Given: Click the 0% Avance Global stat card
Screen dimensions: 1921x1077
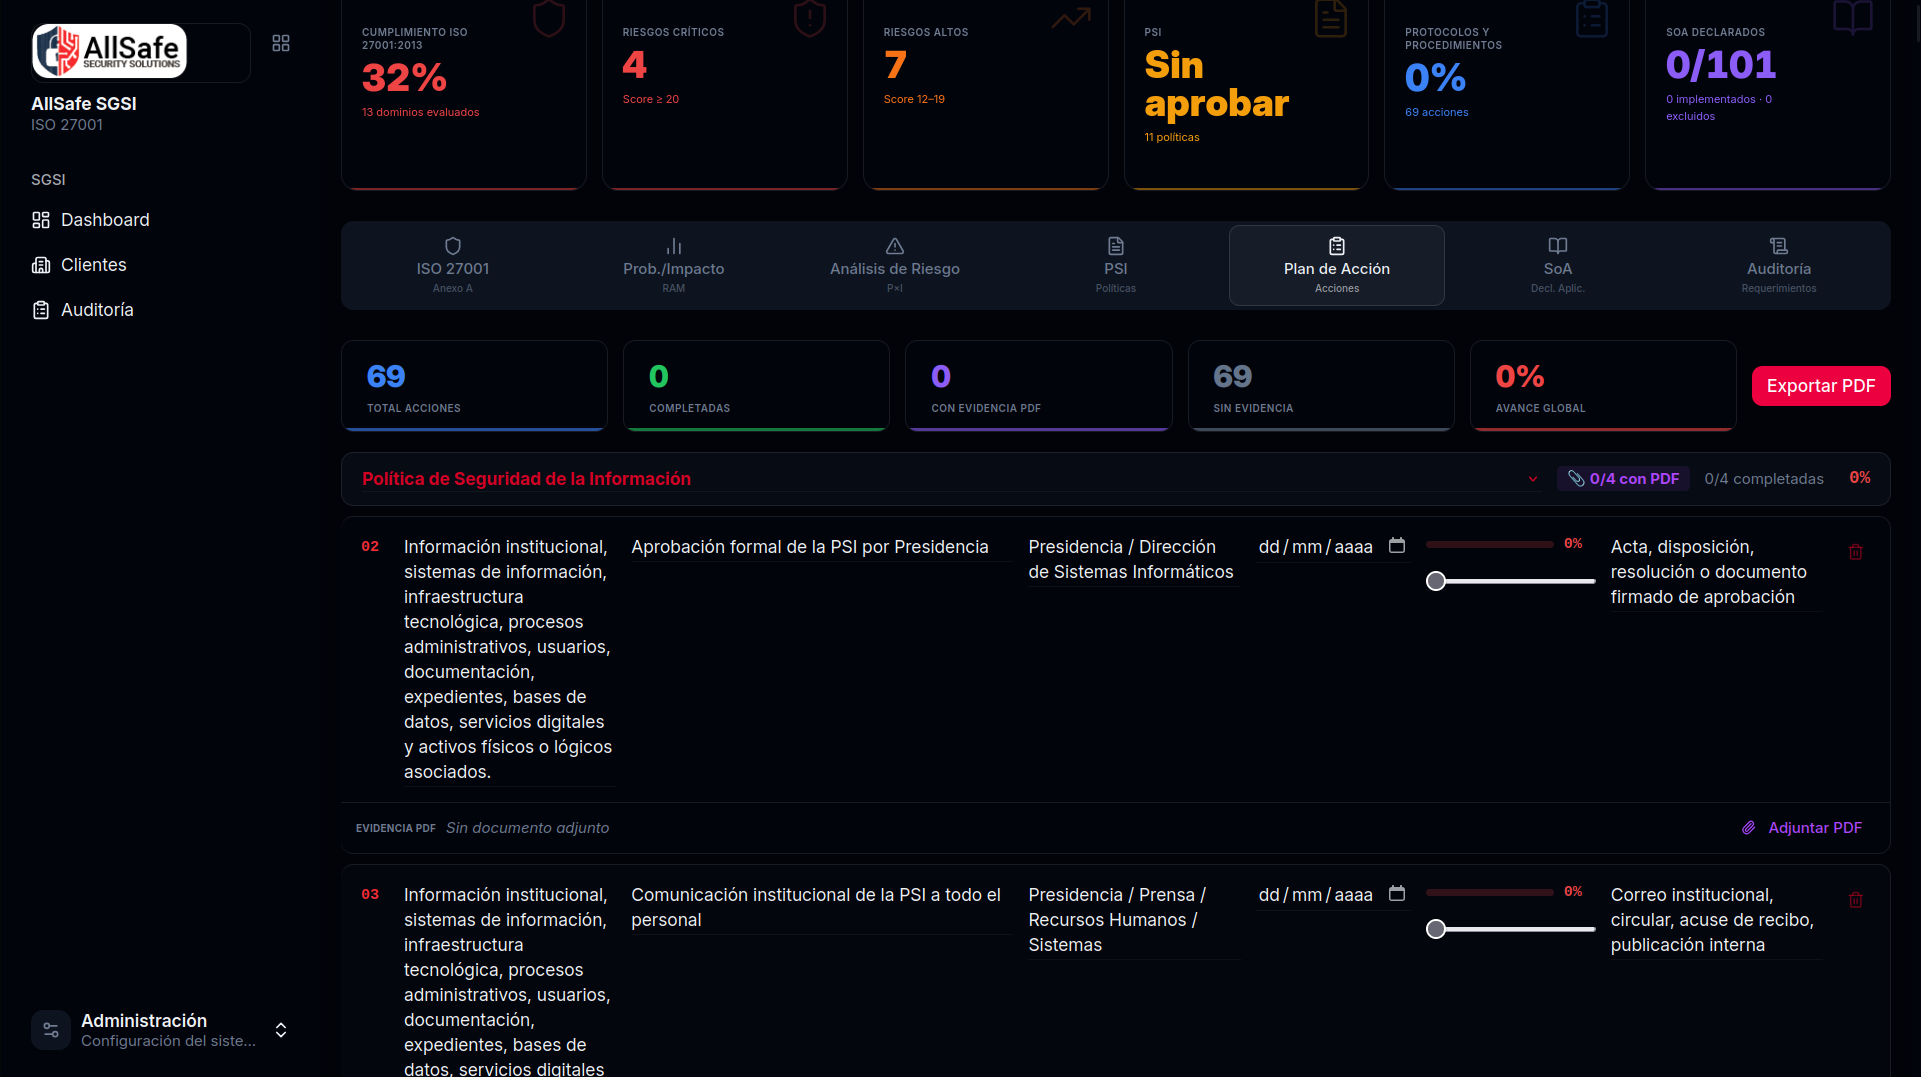Looking at the screenshot, I should (x=1603, y=386).
